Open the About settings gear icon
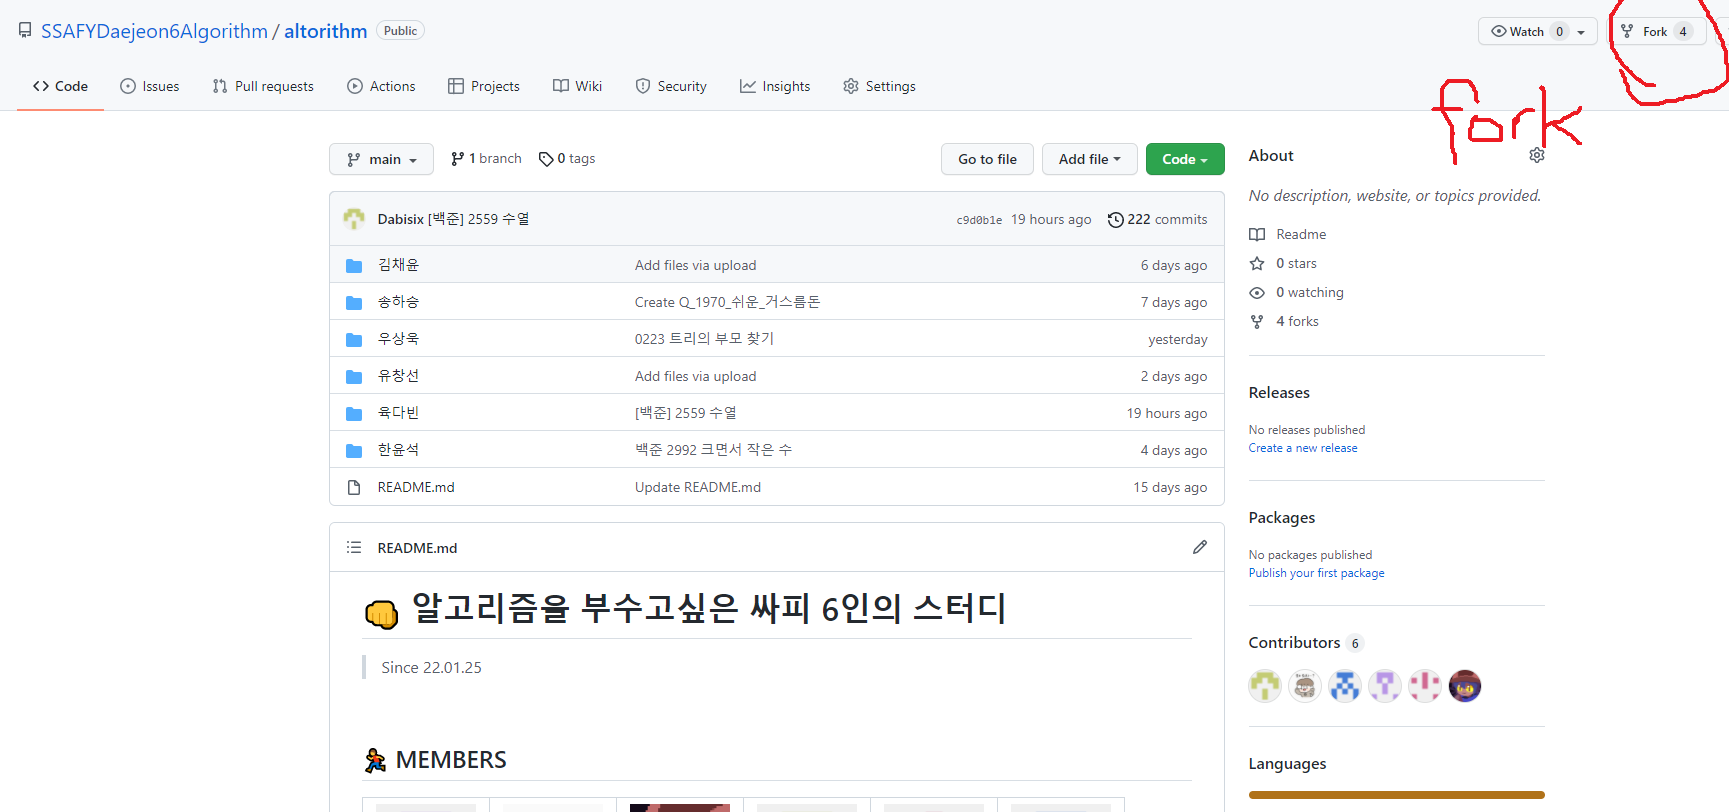Image resolution: width=1729 pixels, height=812 pixels. (1537, 155)
